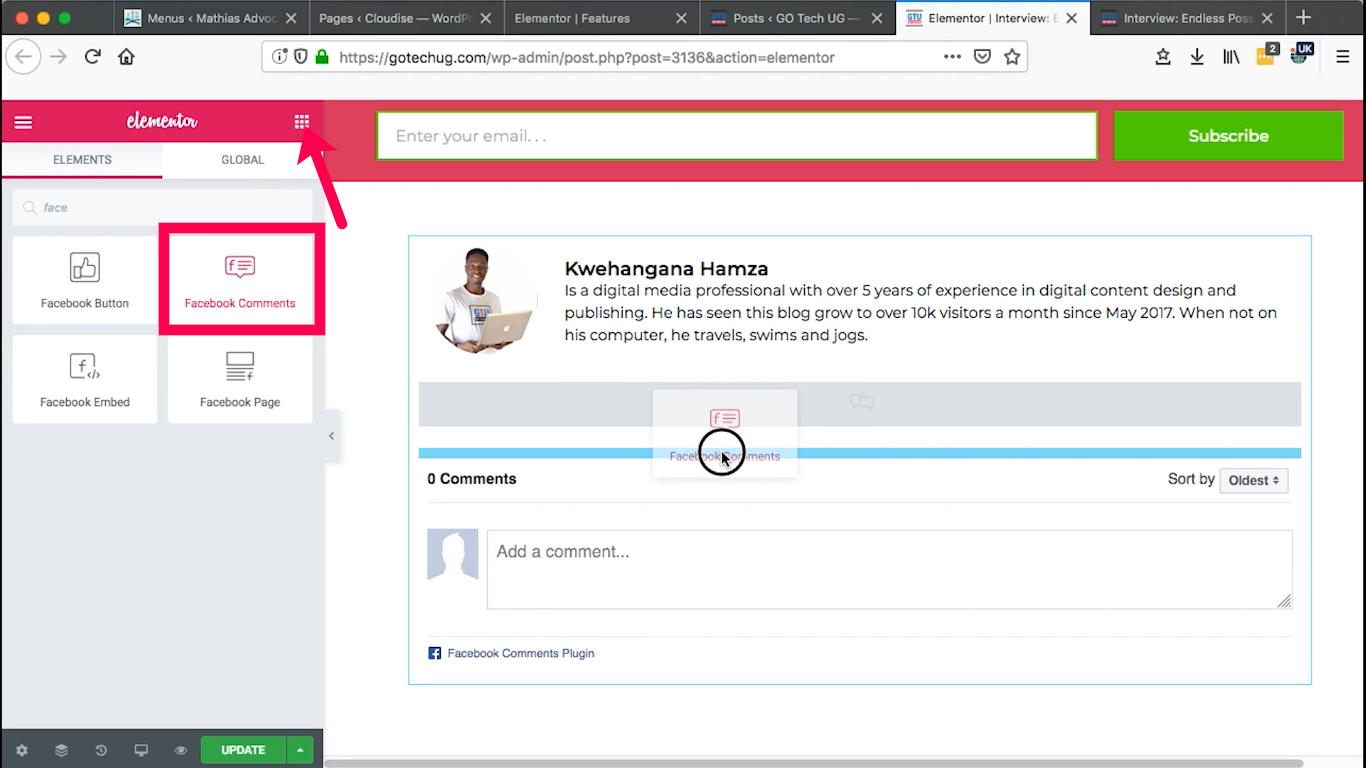Open the Sort by Oldest dropdown
Image resolution: width=1366 pixels, height=768 pixels.
[x=1254, y=481]
